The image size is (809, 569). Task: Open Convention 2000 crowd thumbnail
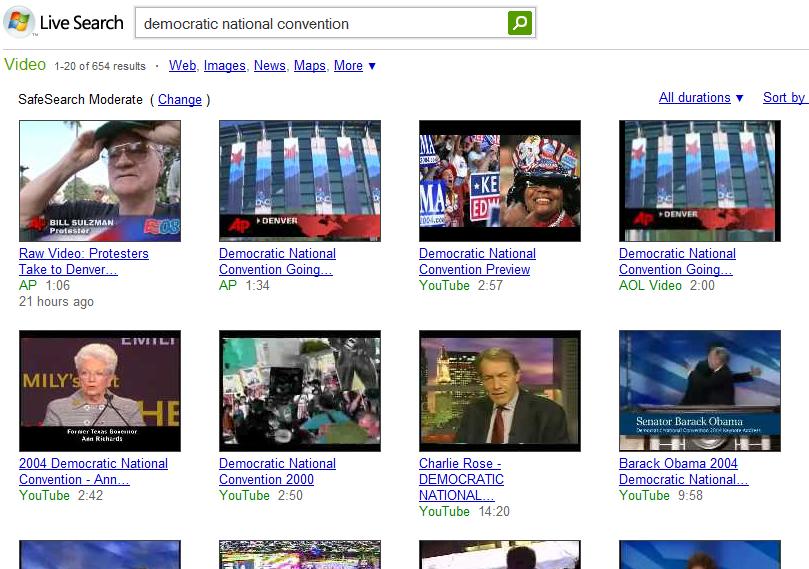[300, 391]
